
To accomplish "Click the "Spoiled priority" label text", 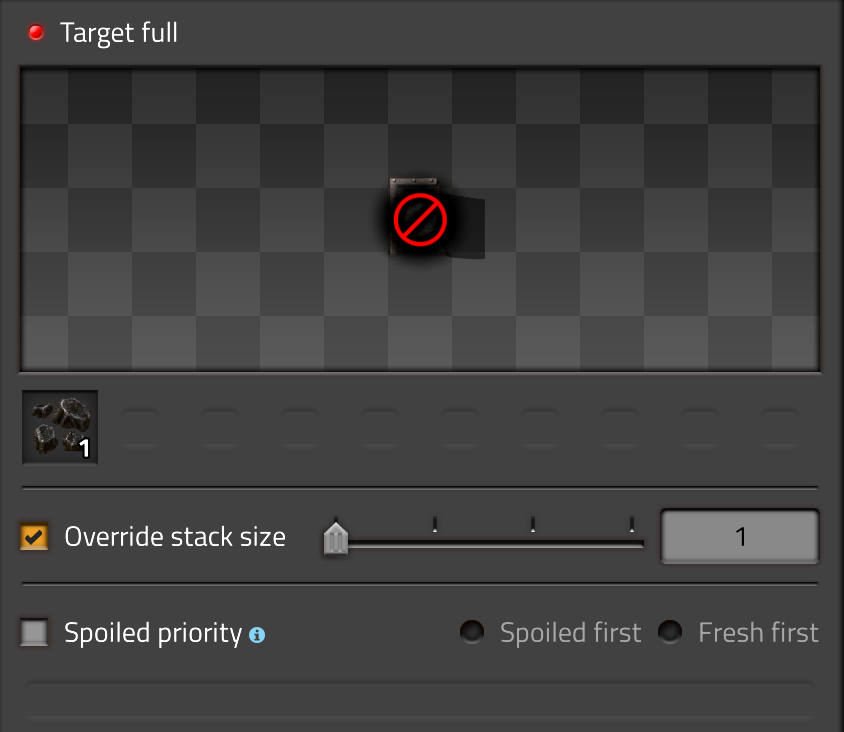I will (x=153, y=633).
